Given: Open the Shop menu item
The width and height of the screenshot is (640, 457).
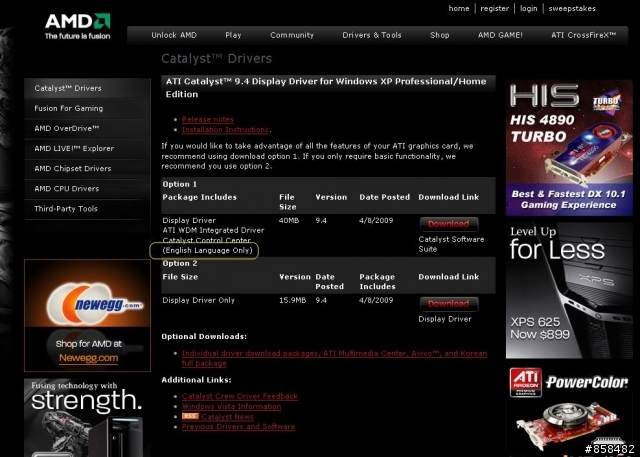Looking at the screenshot, I should [440, 35].
